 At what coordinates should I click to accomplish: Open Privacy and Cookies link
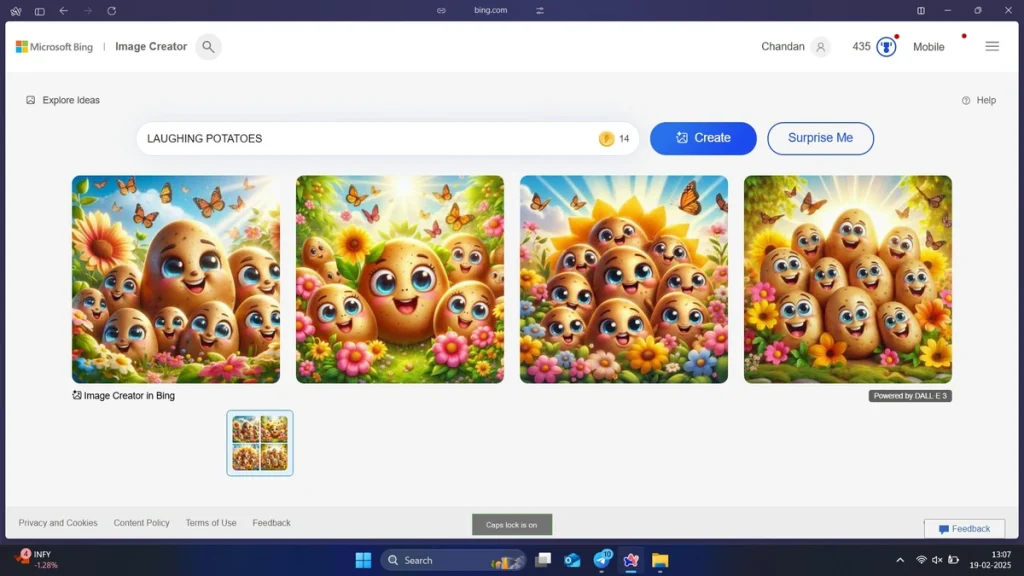tap(58, 522)
